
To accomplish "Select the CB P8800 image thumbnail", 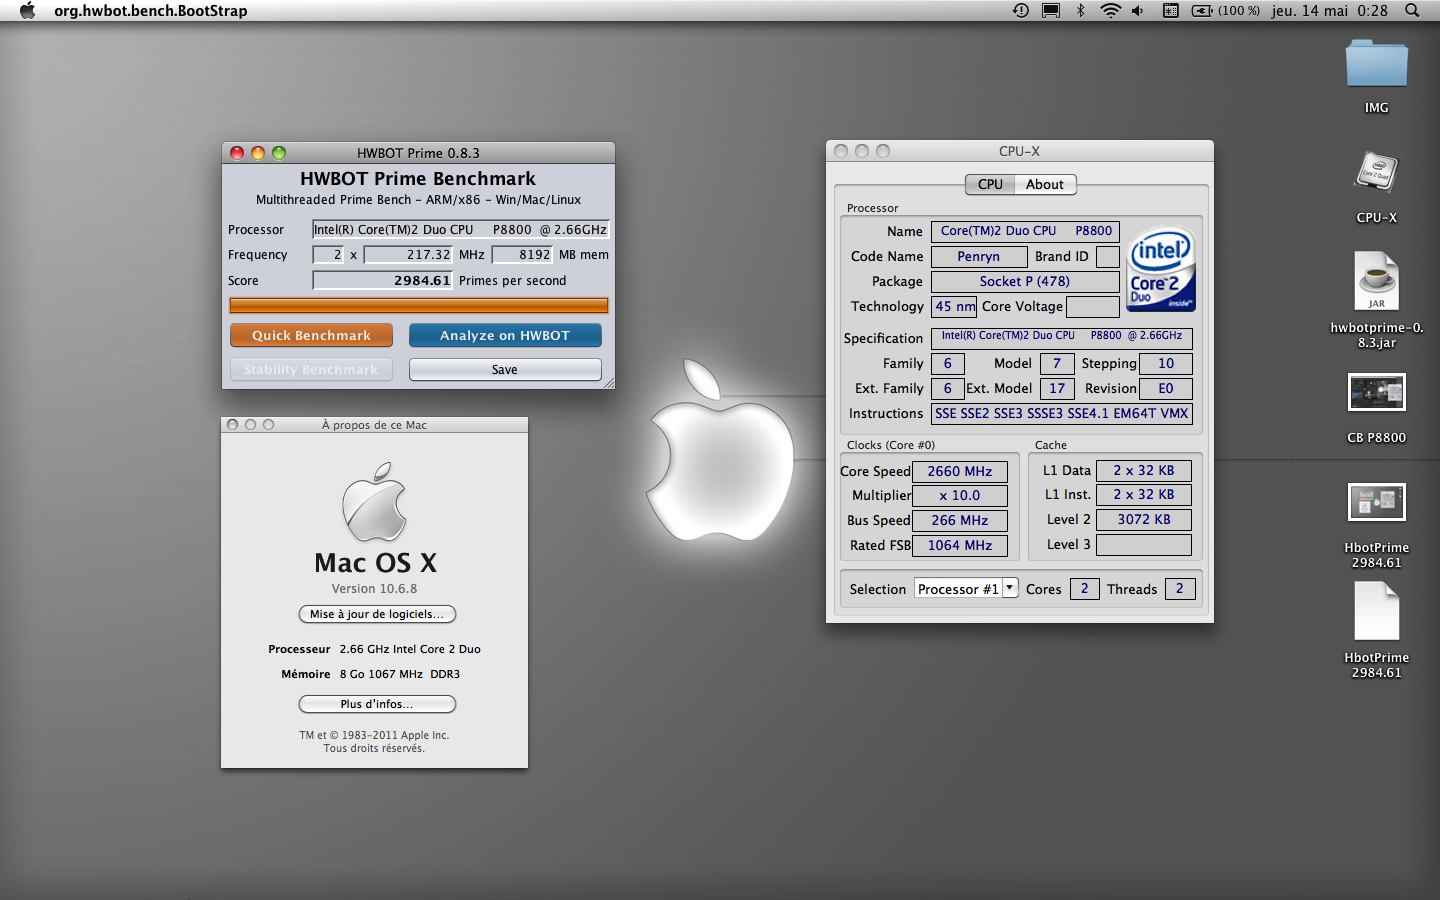I will pyautogui.click(x=1377, y=392).
